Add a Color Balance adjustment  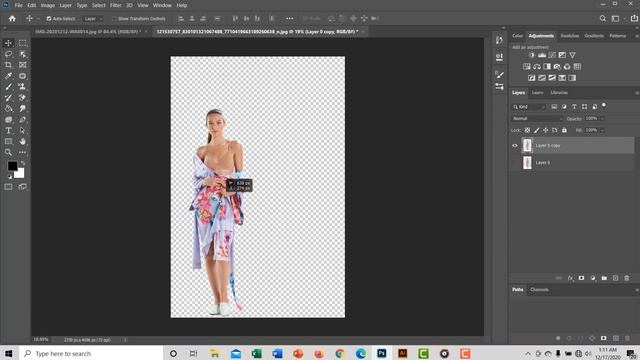(537, 67)
